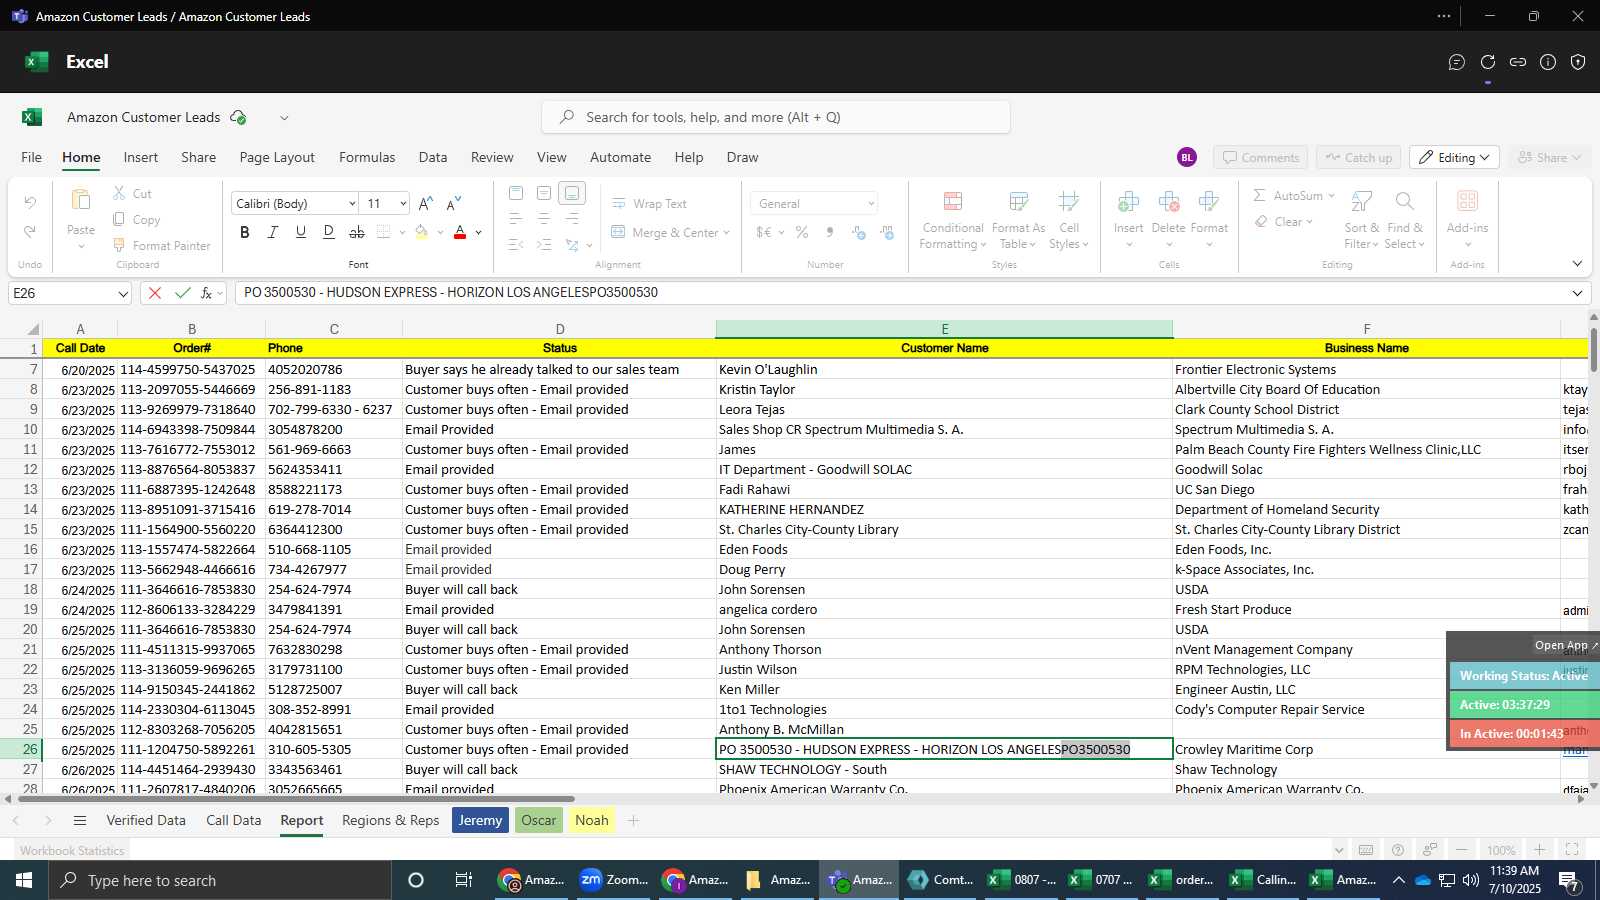This screenshot has height=900, width=1600.
Task: Toggle Strikethrough formatting
Action: [x=357, y=232]
